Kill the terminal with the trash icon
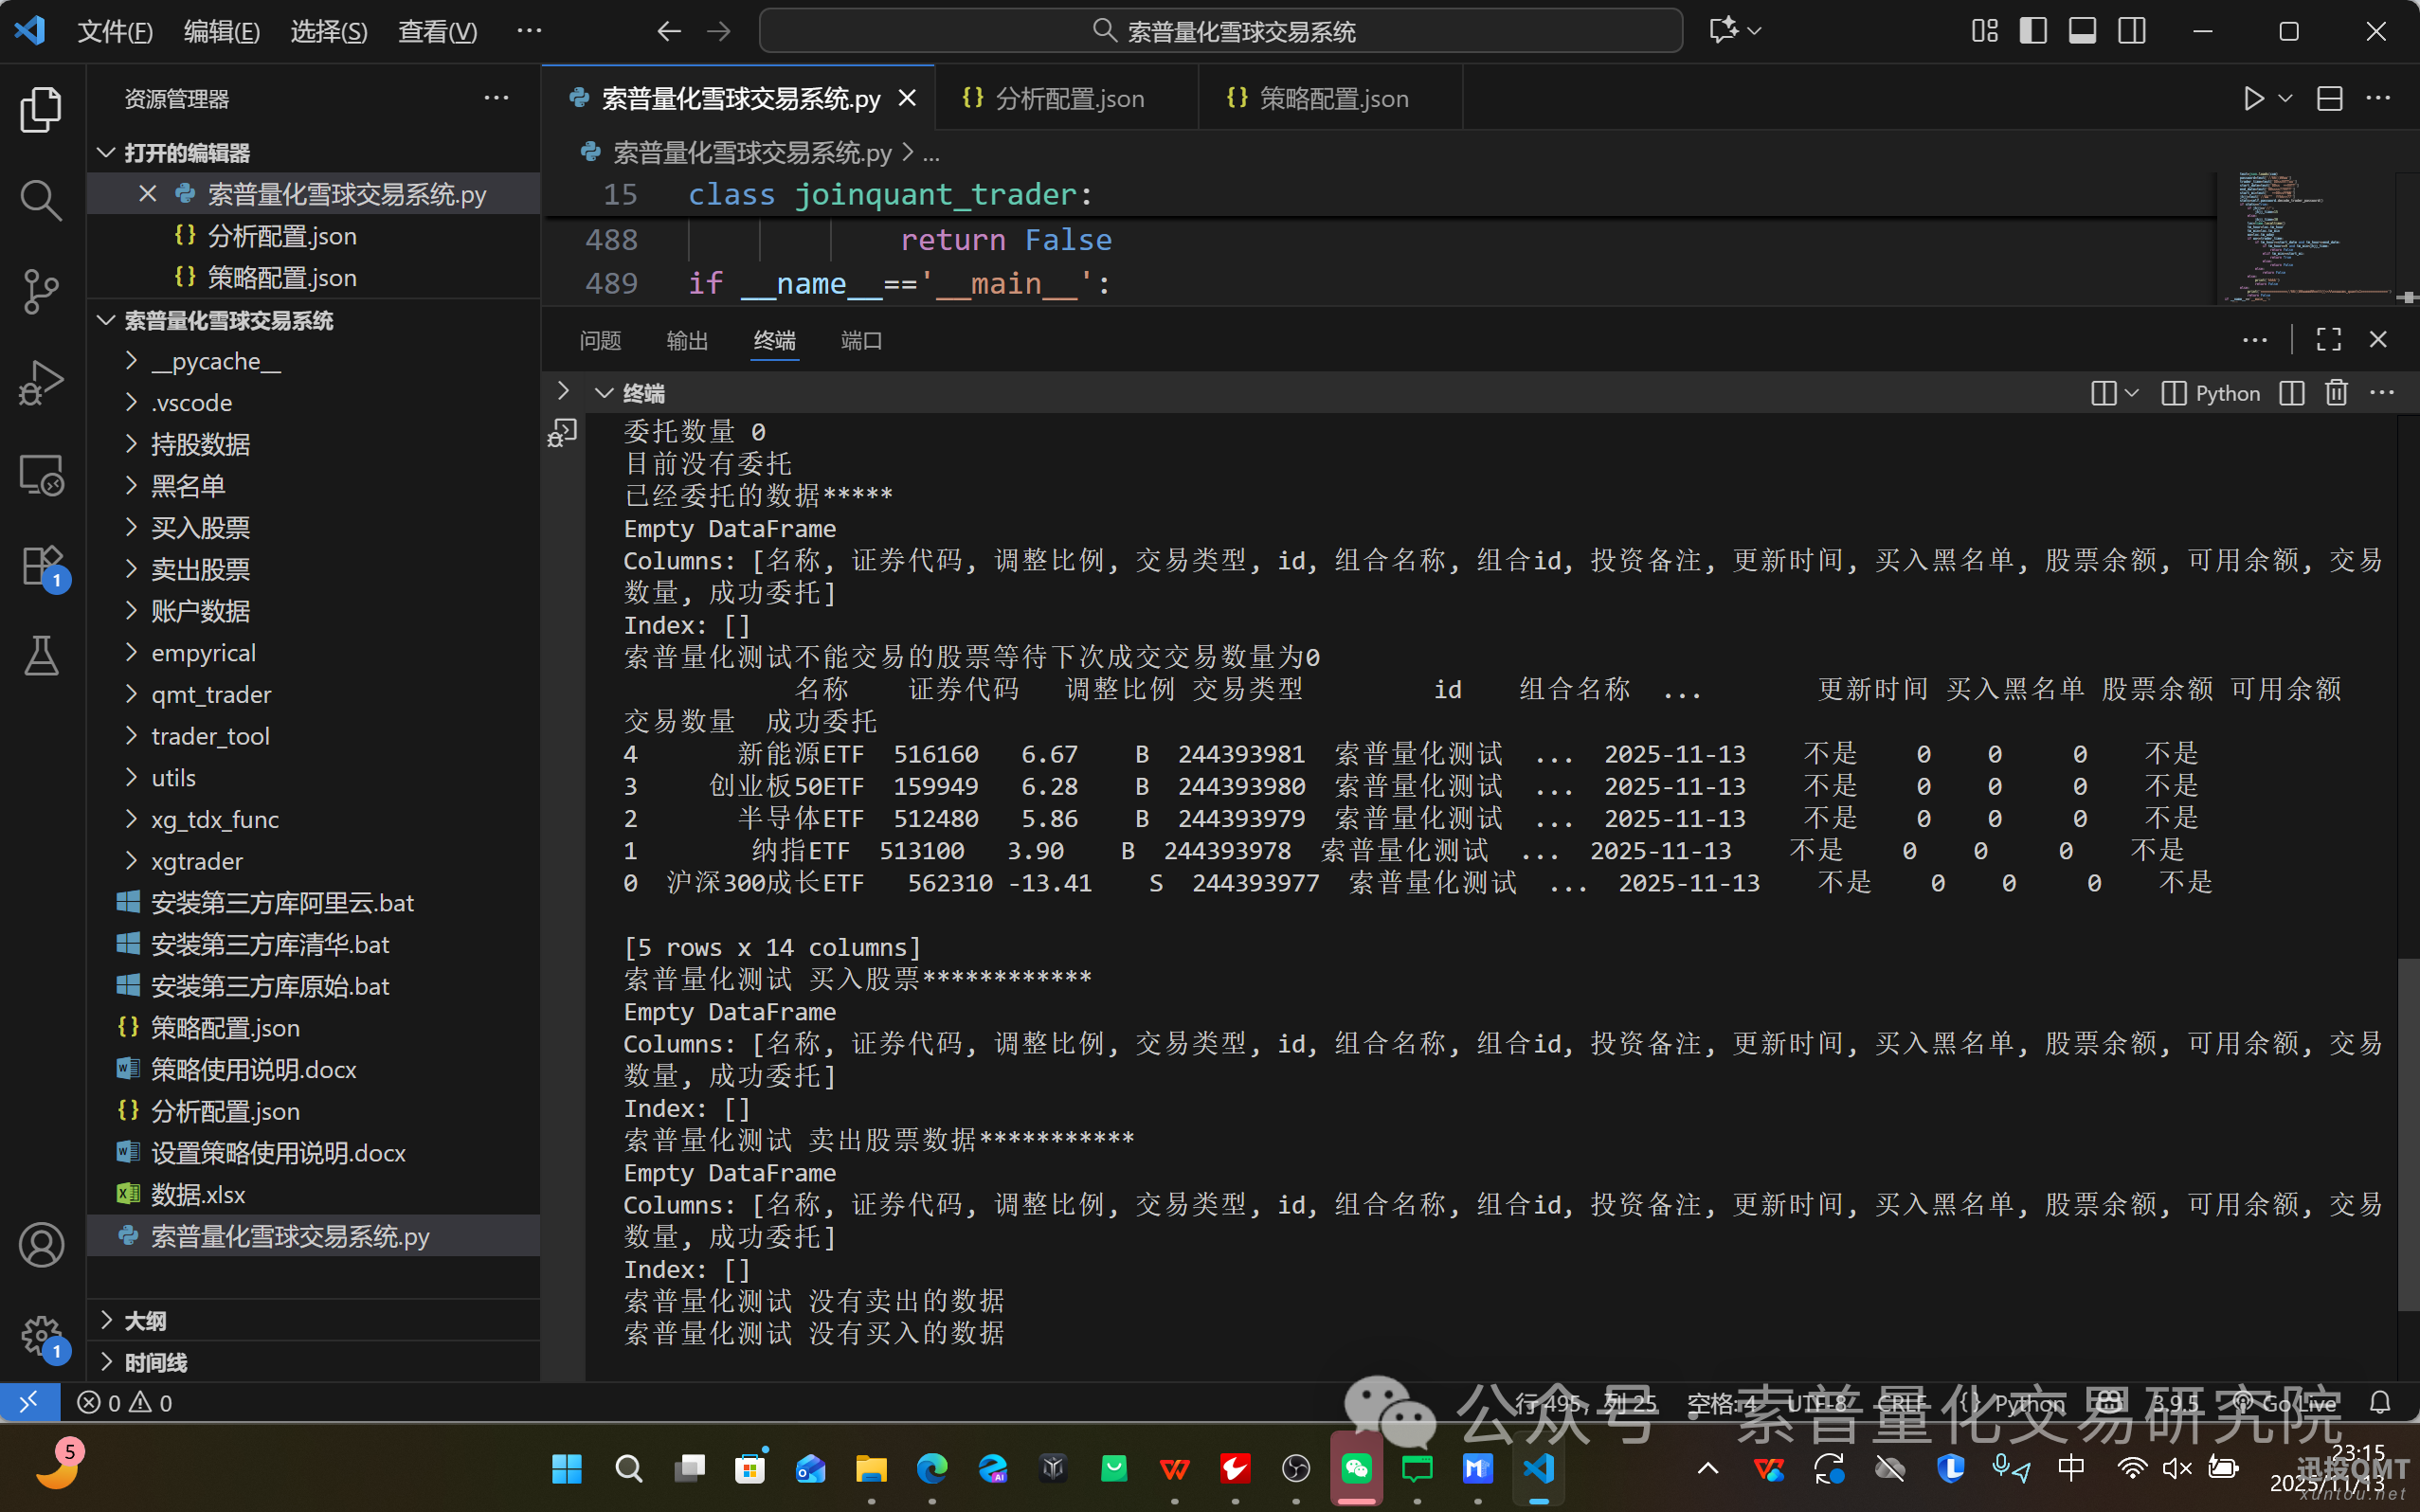 coord(2337,392)
